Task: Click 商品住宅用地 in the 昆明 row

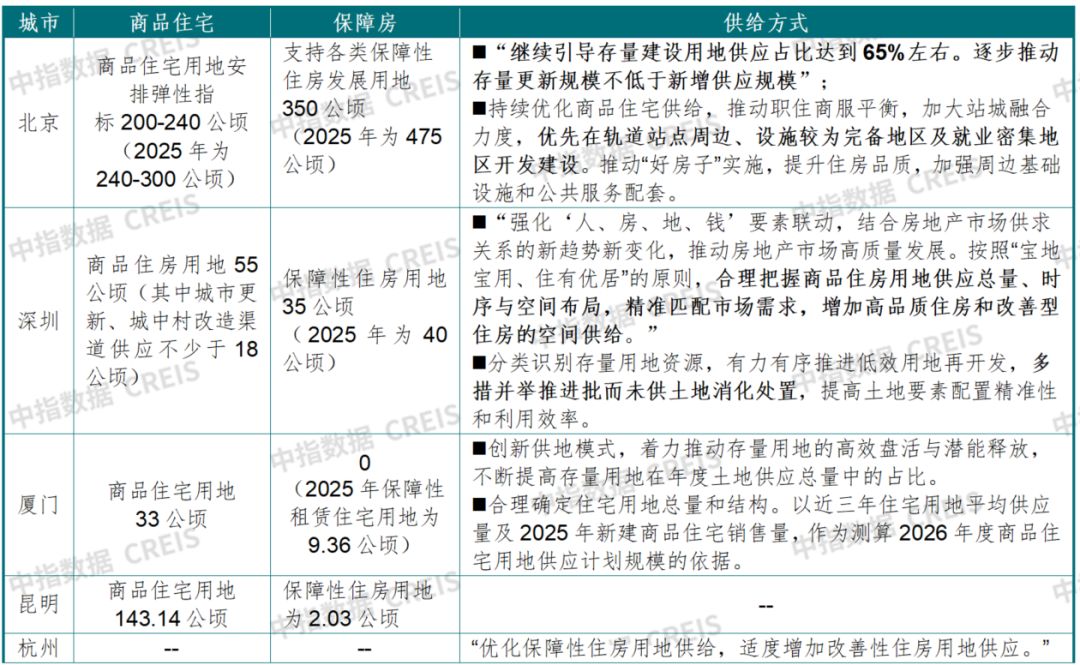Action: (172, 590)
